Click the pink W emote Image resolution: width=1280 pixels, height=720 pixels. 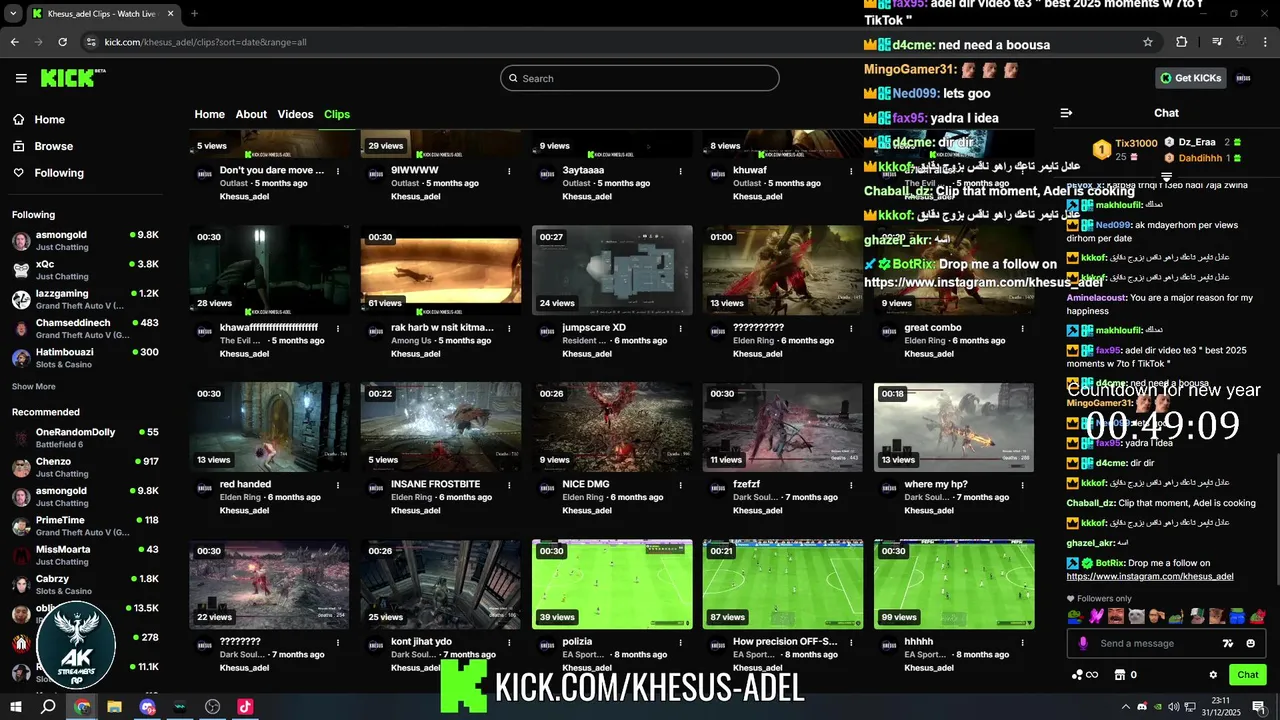1096,616
